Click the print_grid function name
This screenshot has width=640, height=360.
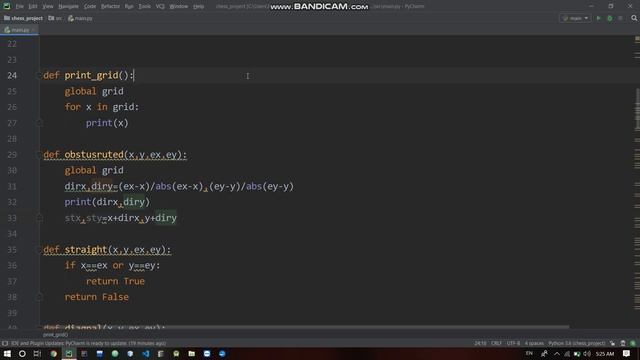click(91, 76)
